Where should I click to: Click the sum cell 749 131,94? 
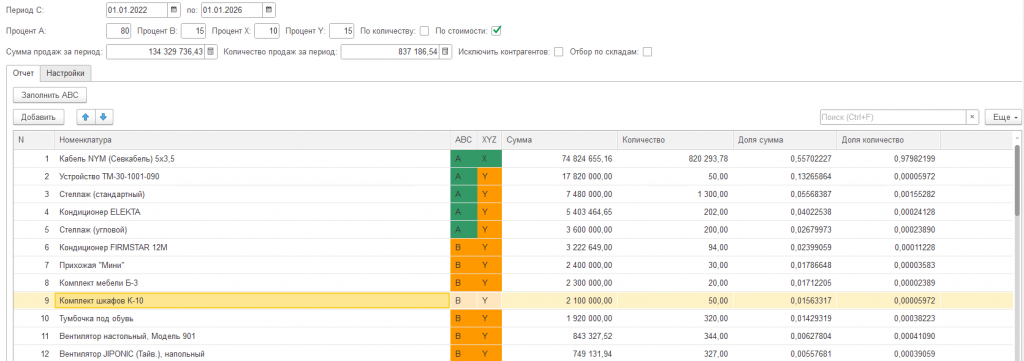click(560, 354)
